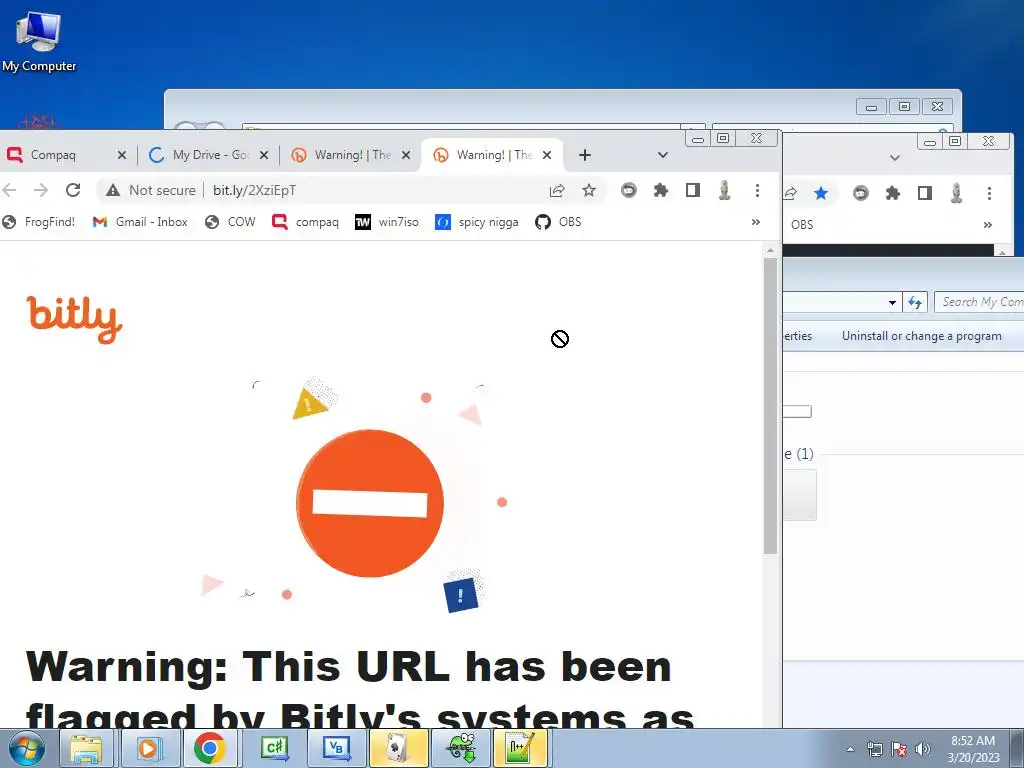Click the share icon in the back Chrome window
Image resolution: width=1024 pixels, height=768 pixels.
[x=790, y=193]
